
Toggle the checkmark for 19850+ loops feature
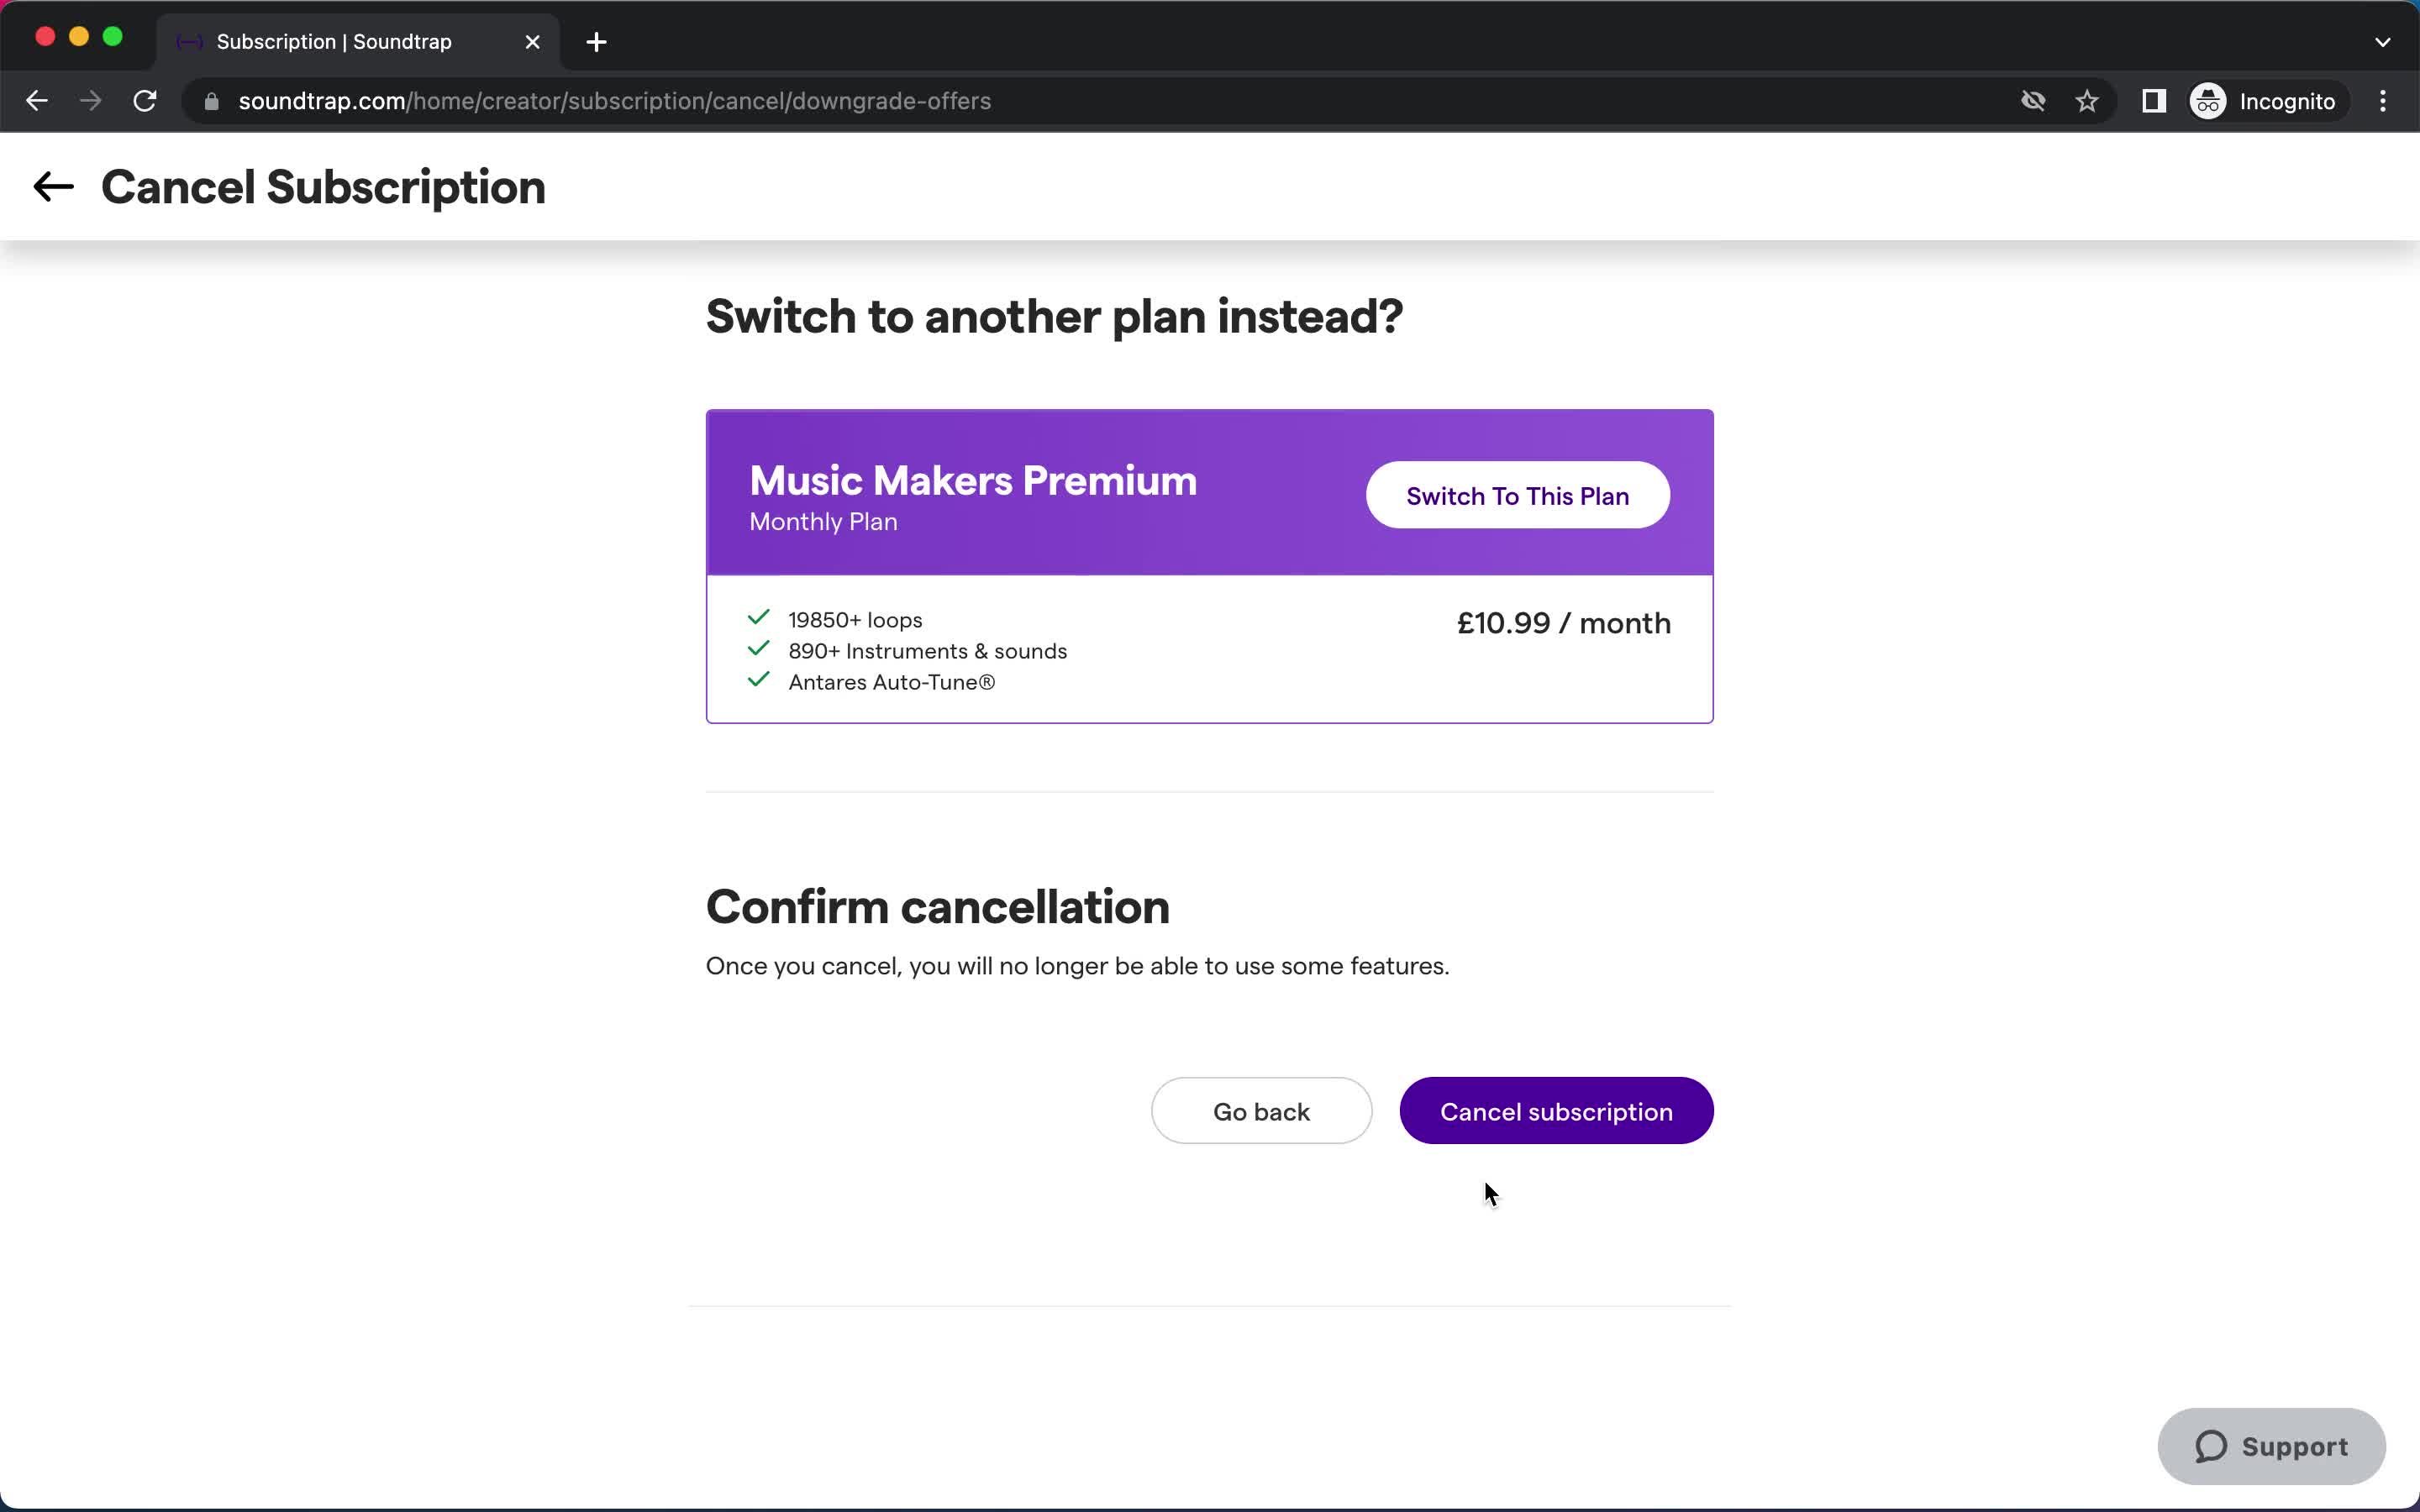tap(760, 618)
